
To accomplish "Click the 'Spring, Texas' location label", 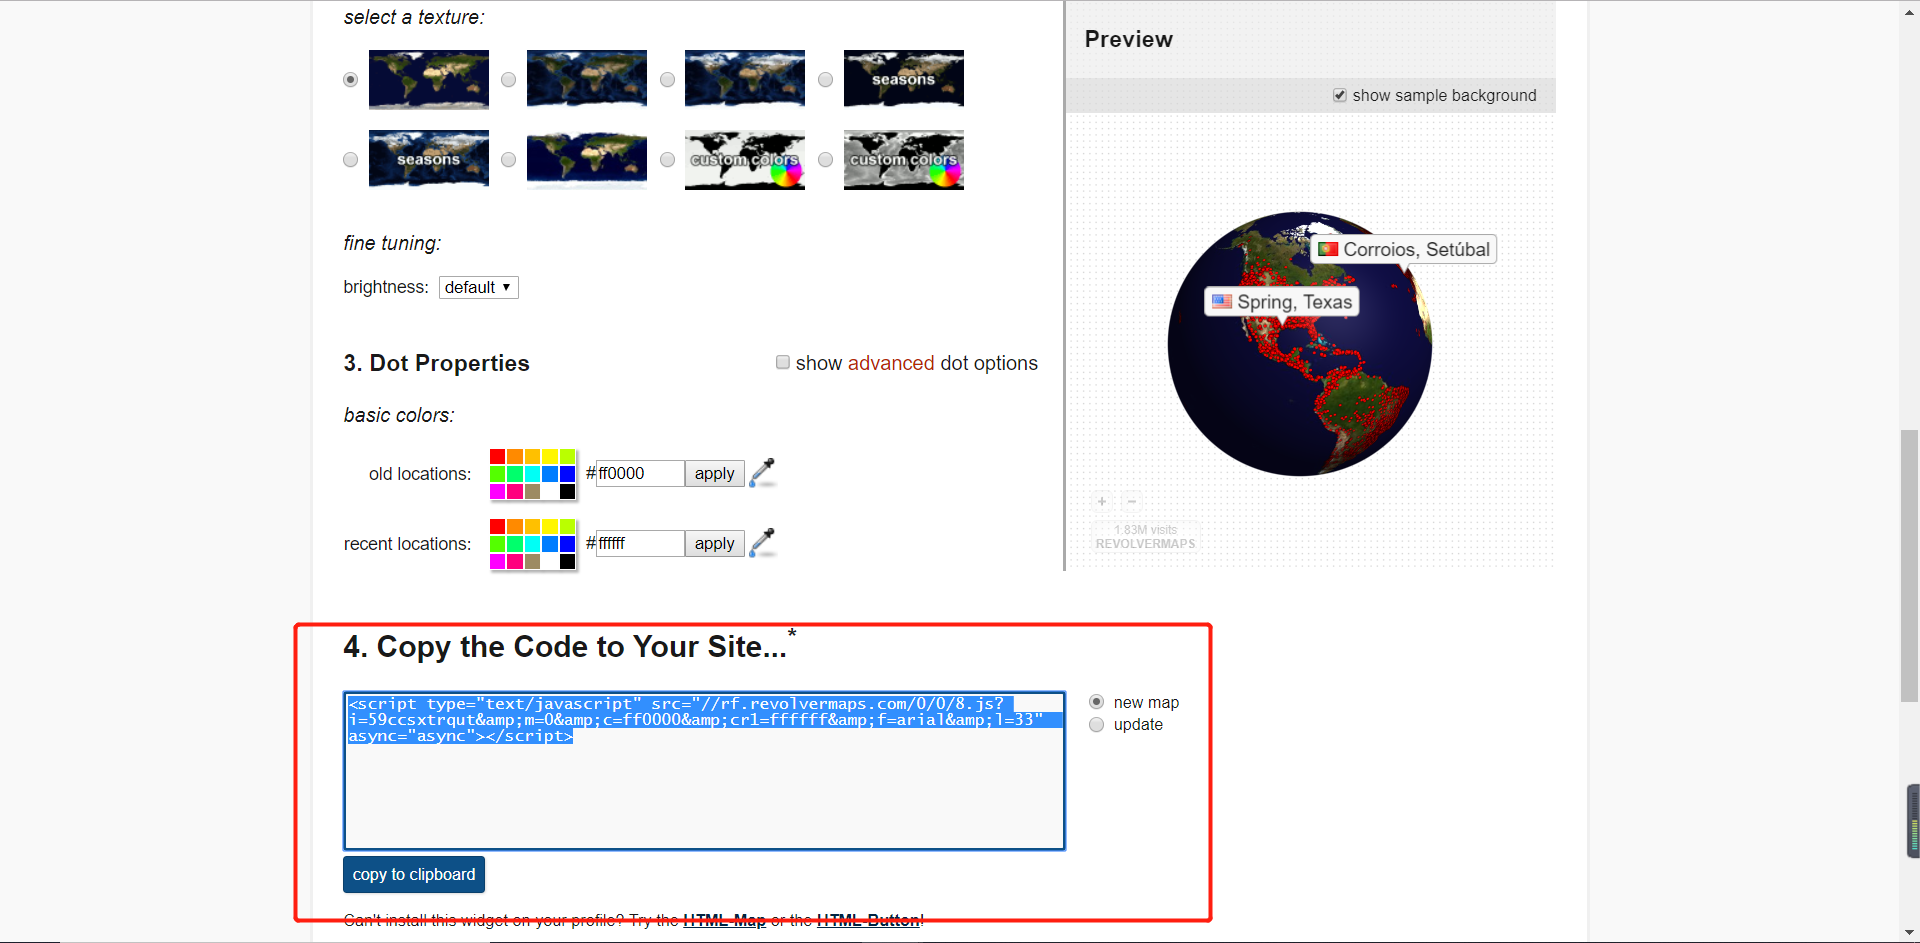I will tap(1282, 301).
